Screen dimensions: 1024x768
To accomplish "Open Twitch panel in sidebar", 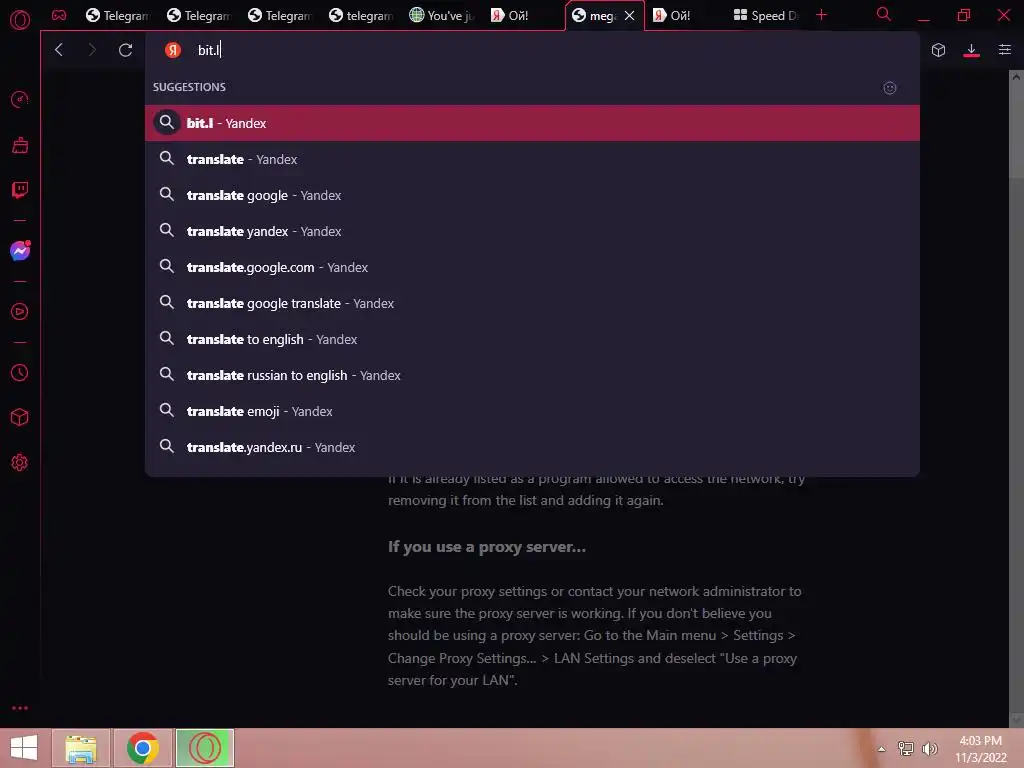I will click(20, 190).
